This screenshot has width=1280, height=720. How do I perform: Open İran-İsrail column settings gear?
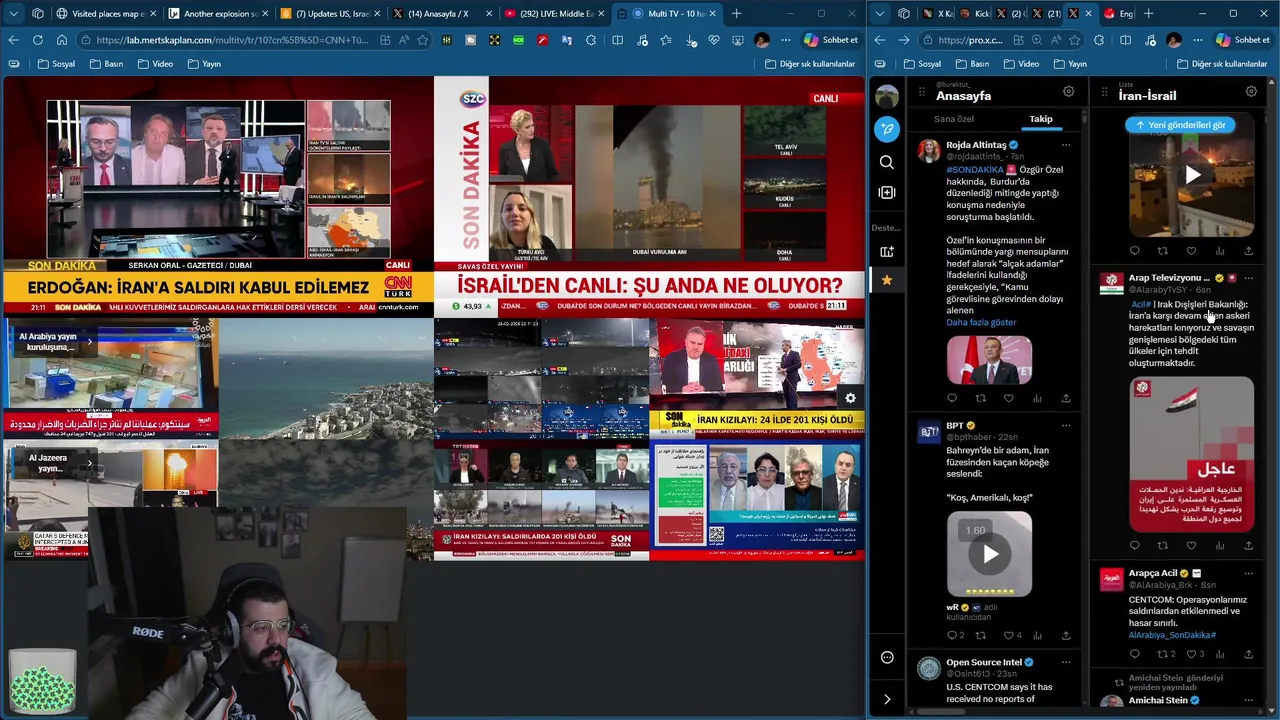coord(1251,91)
